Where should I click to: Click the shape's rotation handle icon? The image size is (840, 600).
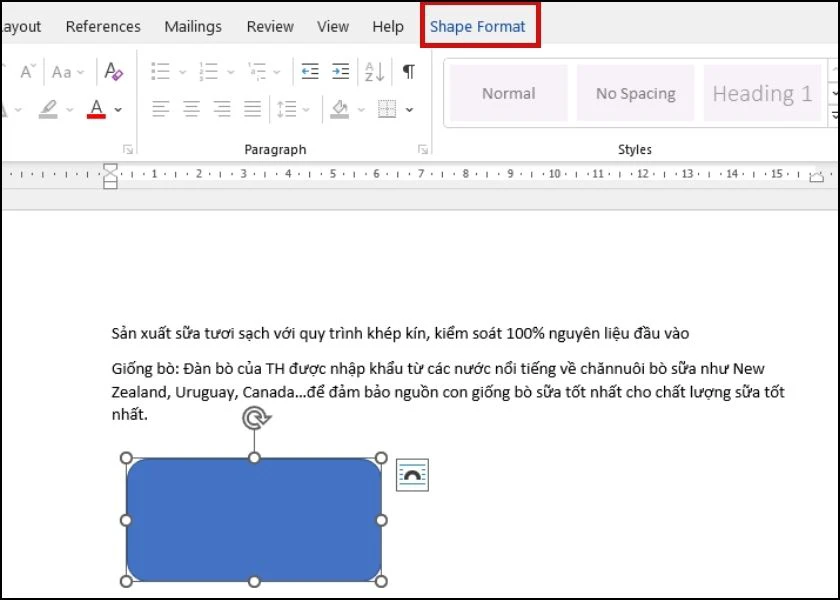pyautogui.click(x=254, y=418)
